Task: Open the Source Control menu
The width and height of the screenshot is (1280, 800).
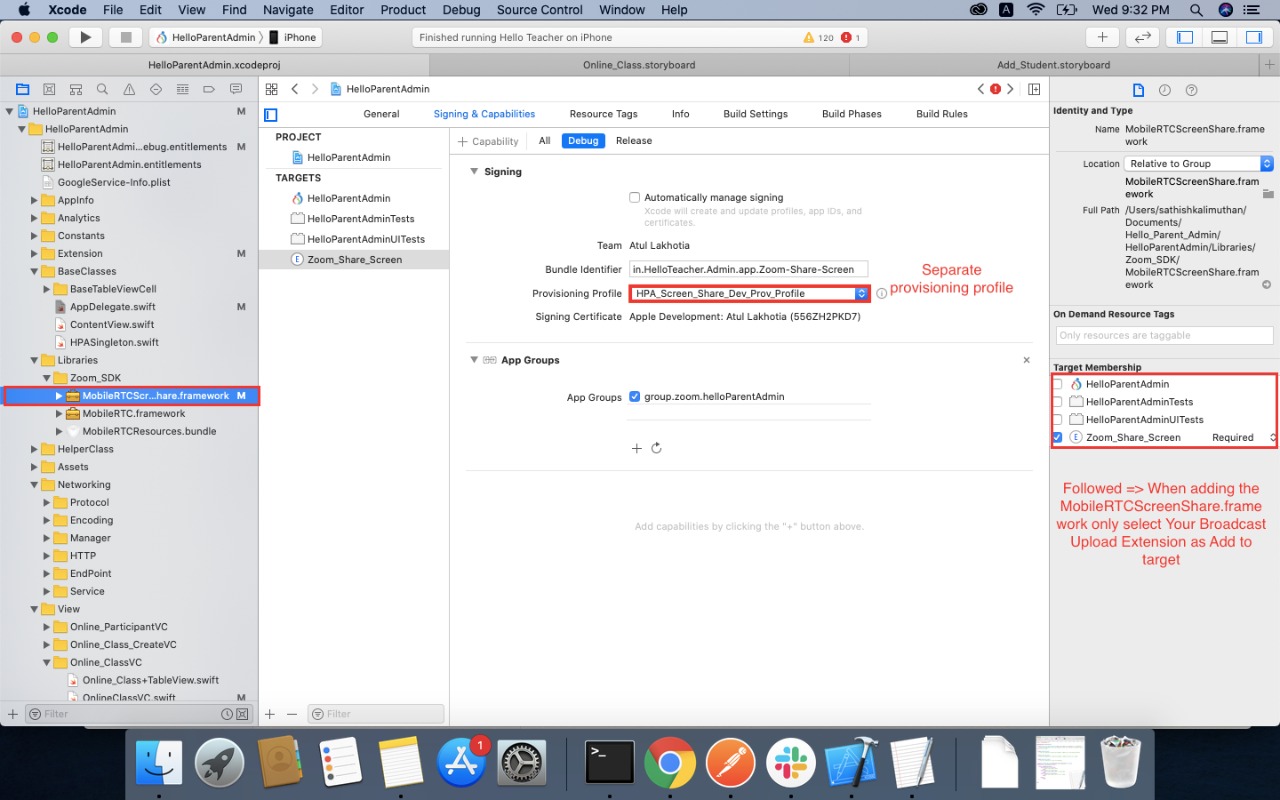Action: coord(539,10)
